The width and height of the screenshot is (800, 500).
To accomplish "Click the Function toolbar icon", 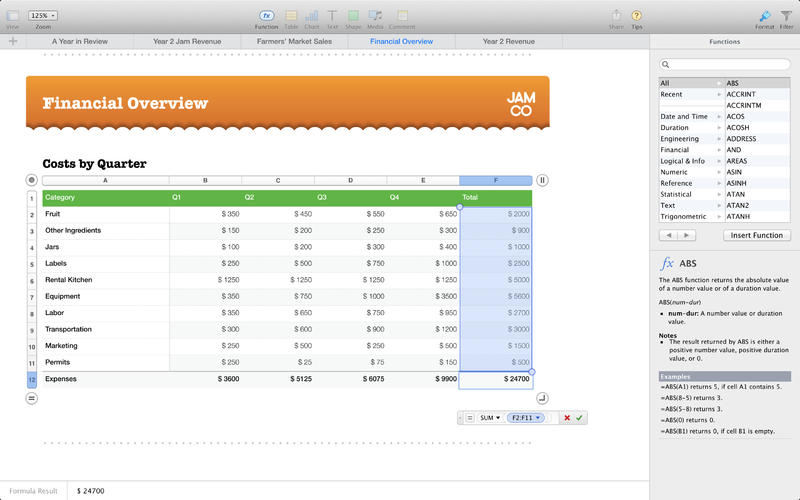I will (266, 16).
